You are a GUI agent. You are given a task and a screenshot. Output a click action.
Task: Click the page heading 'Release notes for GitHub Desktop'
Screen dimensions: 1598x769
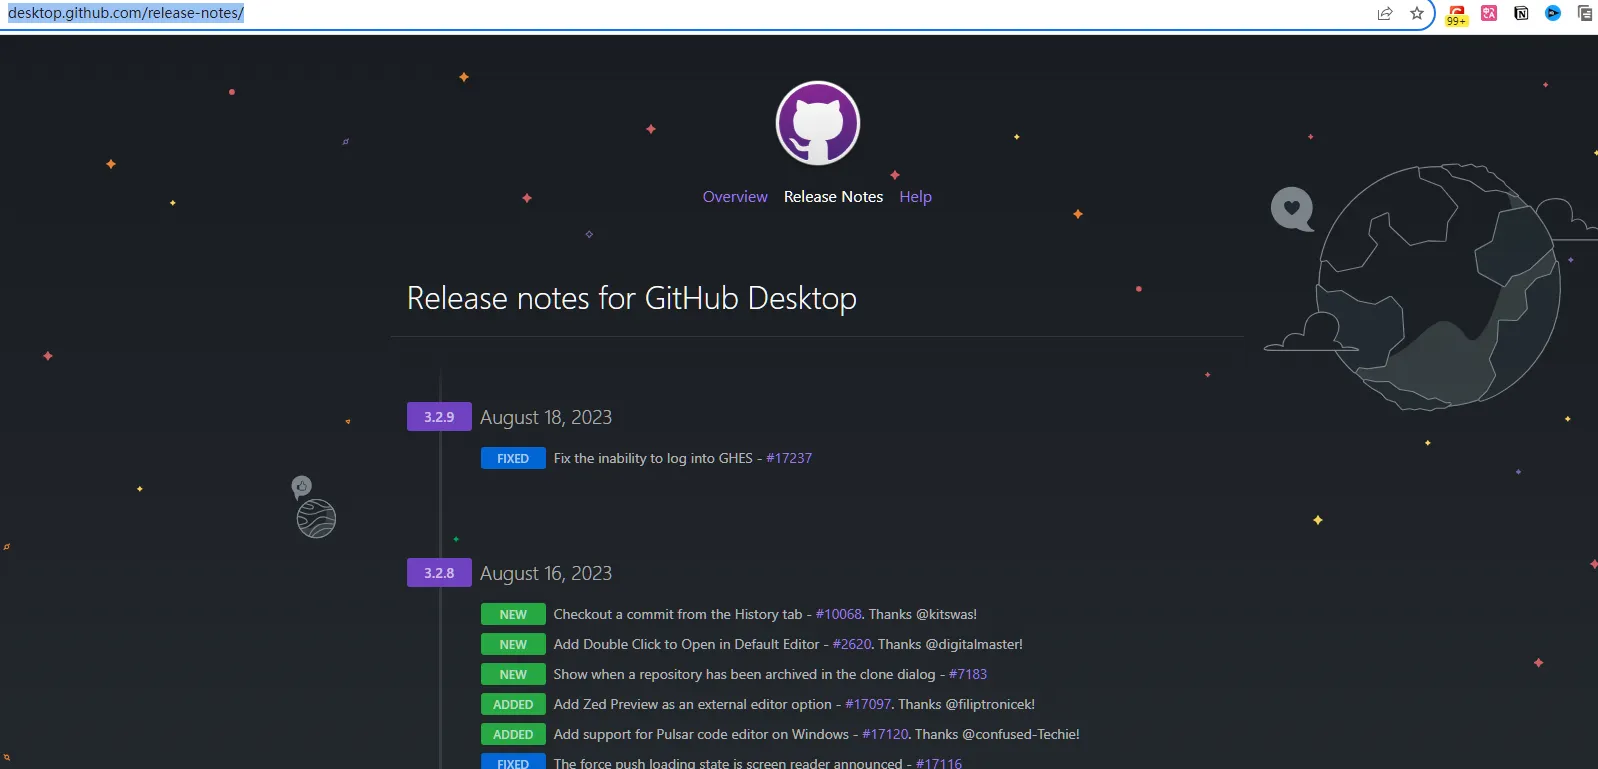click(x=632, y=298)
